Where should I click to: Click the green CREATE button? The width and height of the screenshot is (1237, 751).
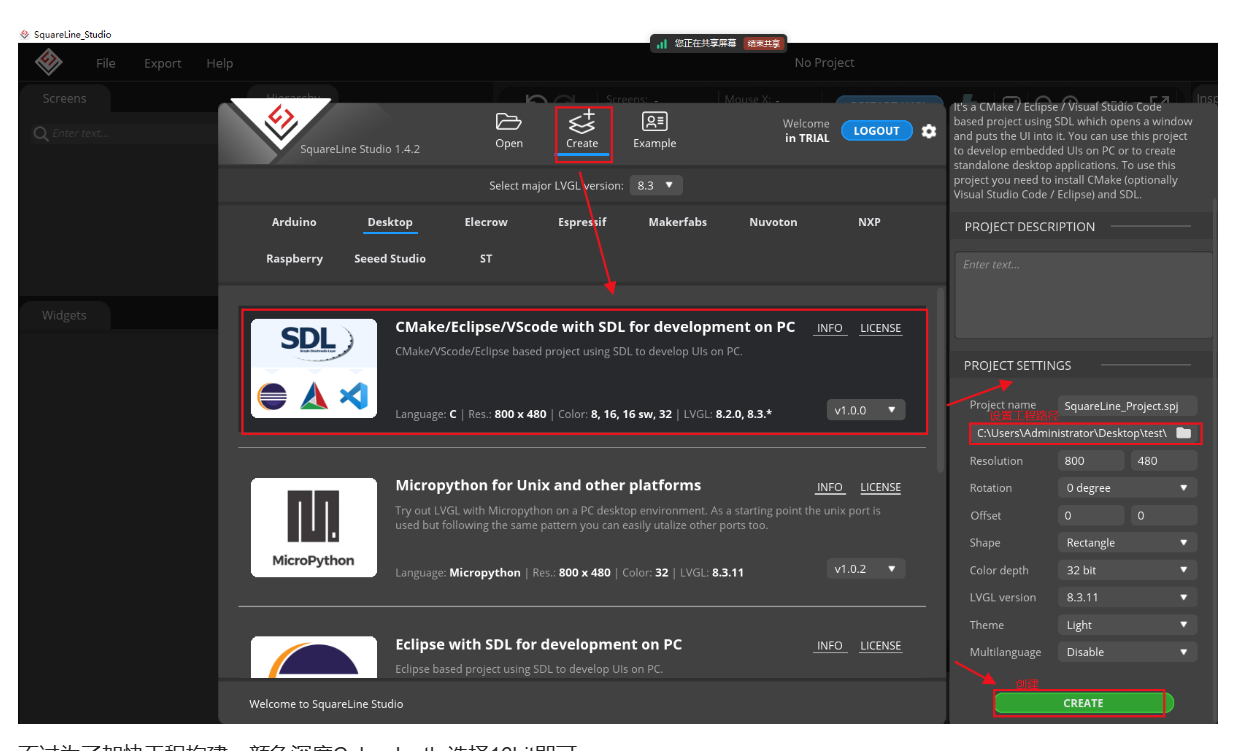point(1083,703)
